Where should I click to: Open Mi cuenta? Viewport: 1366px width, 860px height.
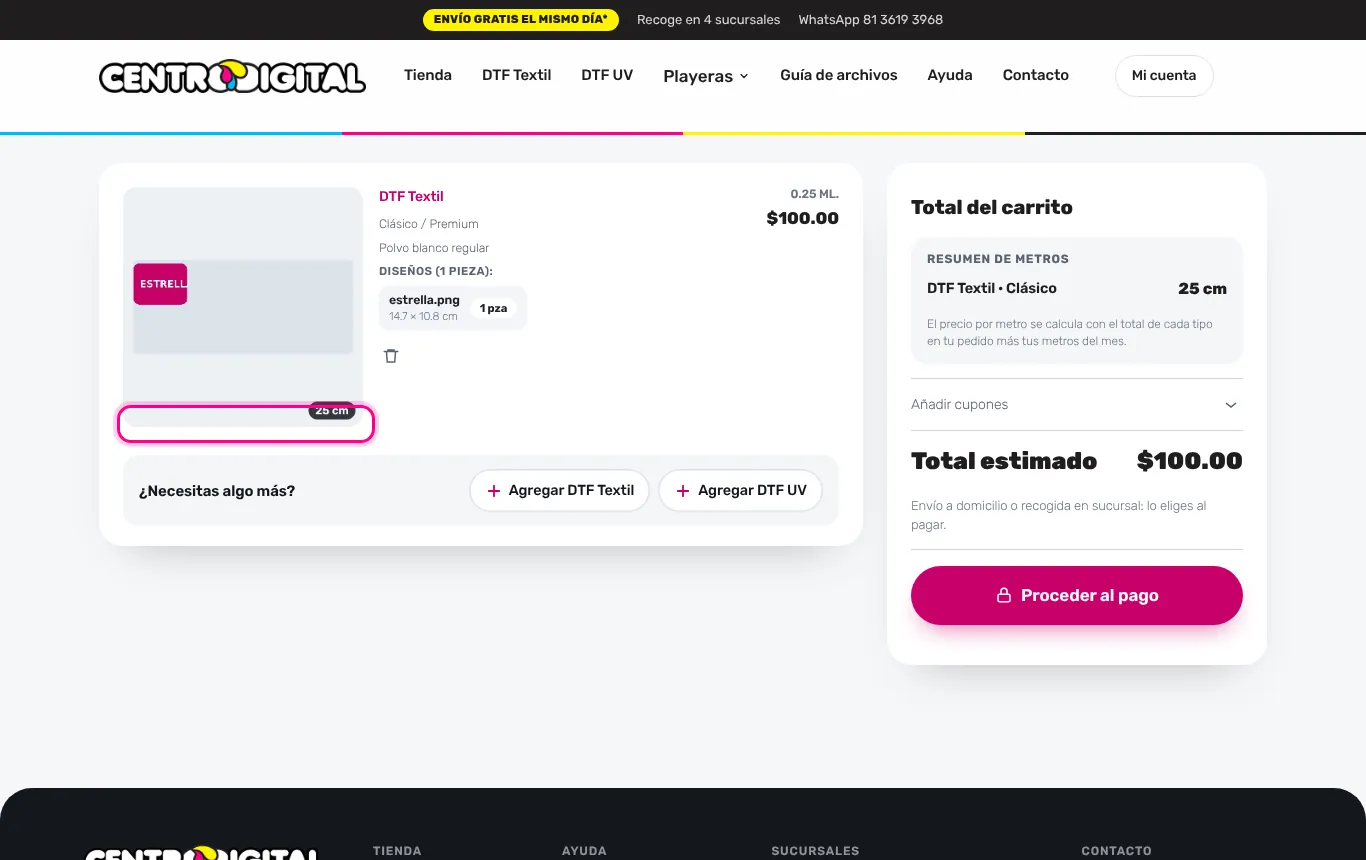coord(1164,76)
